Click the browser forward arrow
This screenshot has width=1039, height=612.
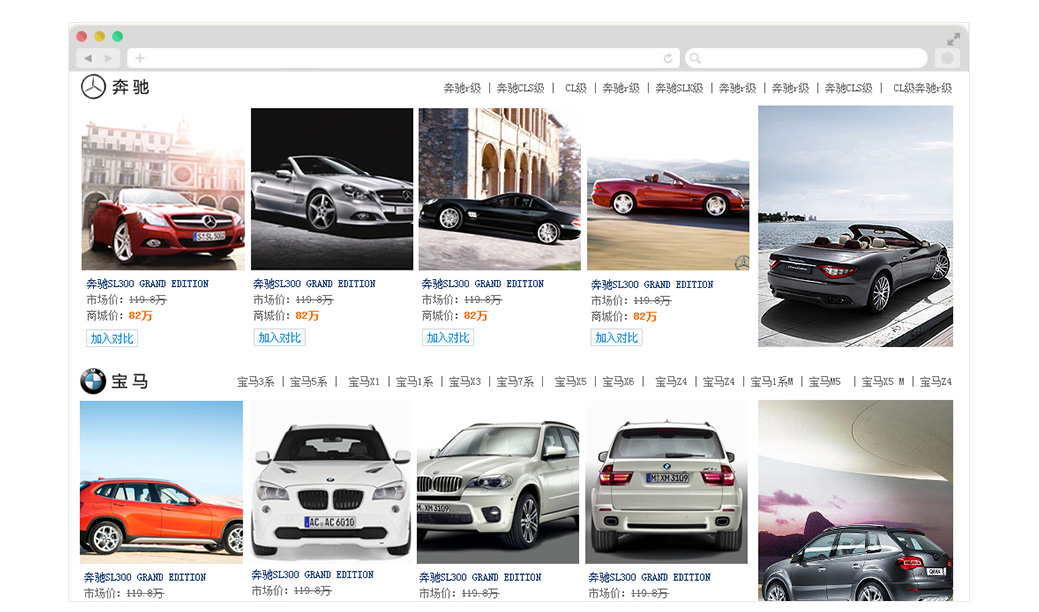tap(108, 58)
